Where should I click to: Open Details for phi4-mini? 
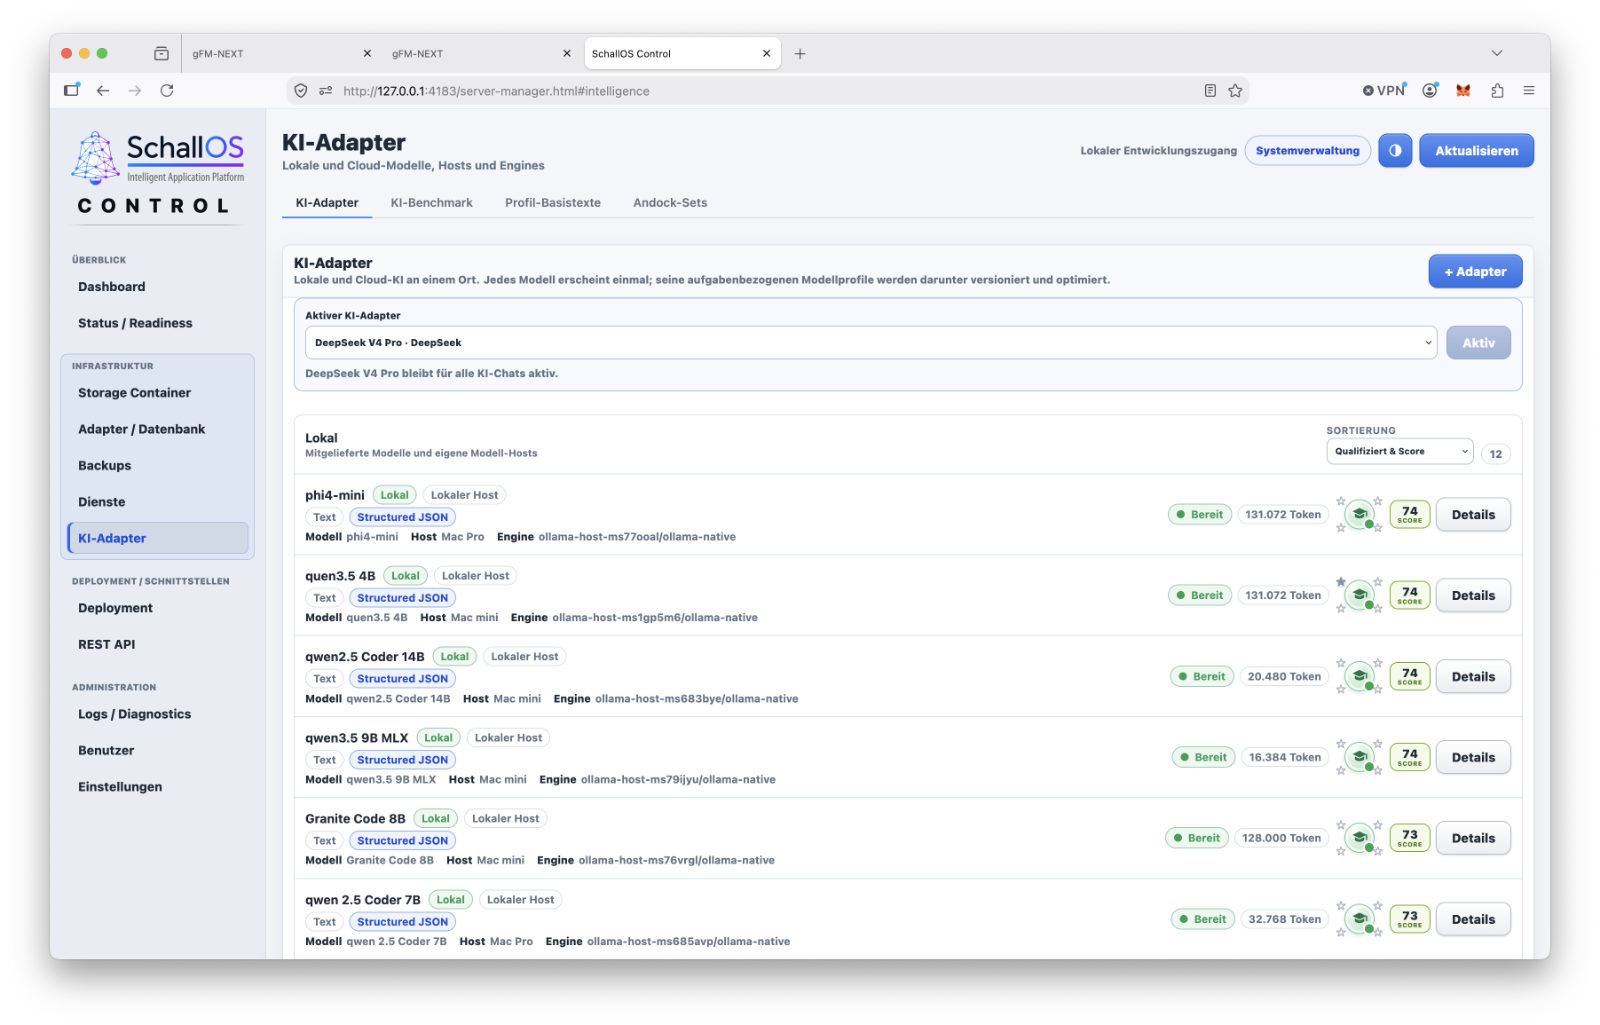[1473, 515]
